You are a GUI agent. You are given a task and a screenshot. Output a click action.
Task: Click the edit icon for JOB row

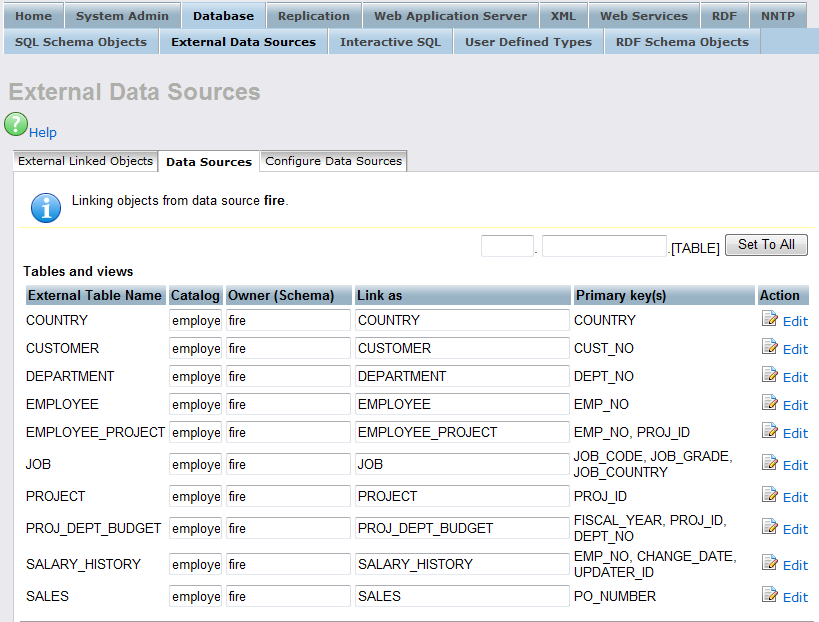(x=769, y=463)
